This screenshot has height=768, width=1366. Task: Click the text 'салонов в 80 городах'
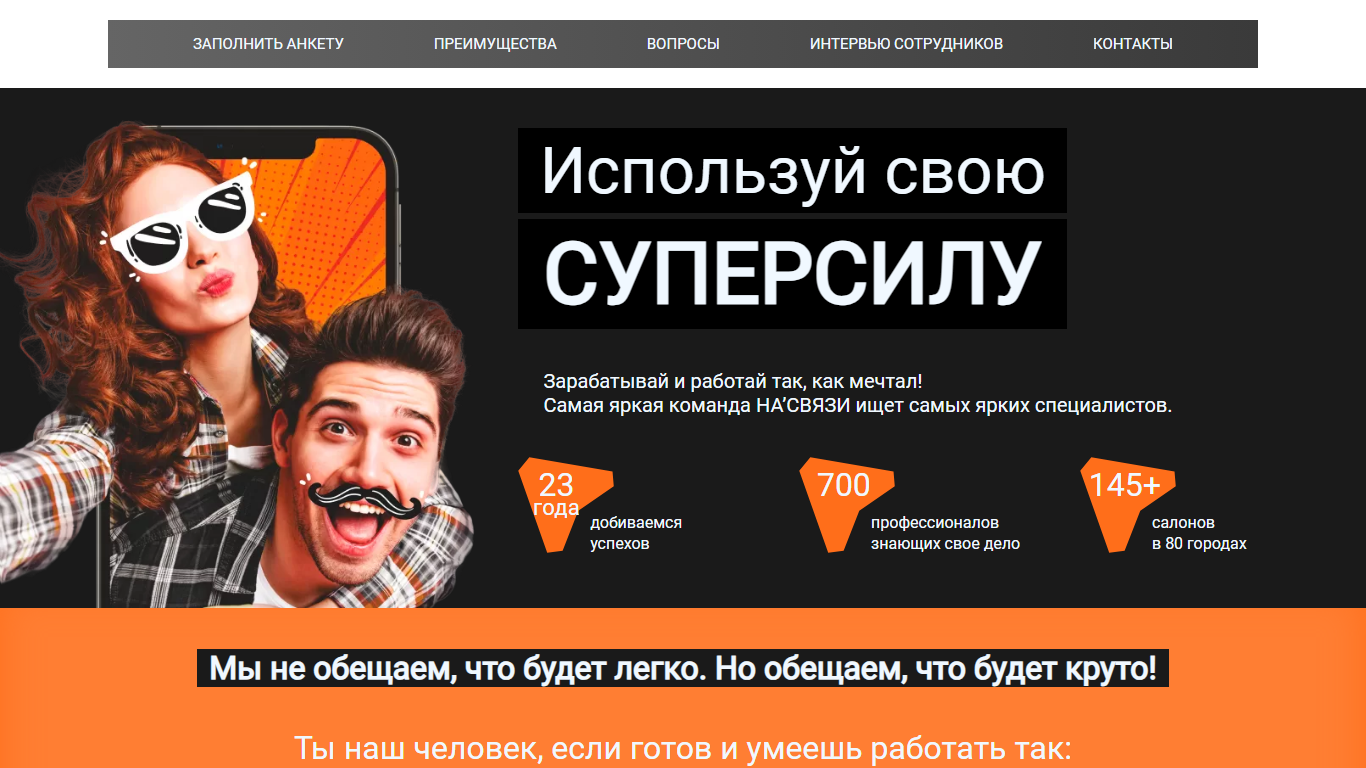tap(1199, 533)
